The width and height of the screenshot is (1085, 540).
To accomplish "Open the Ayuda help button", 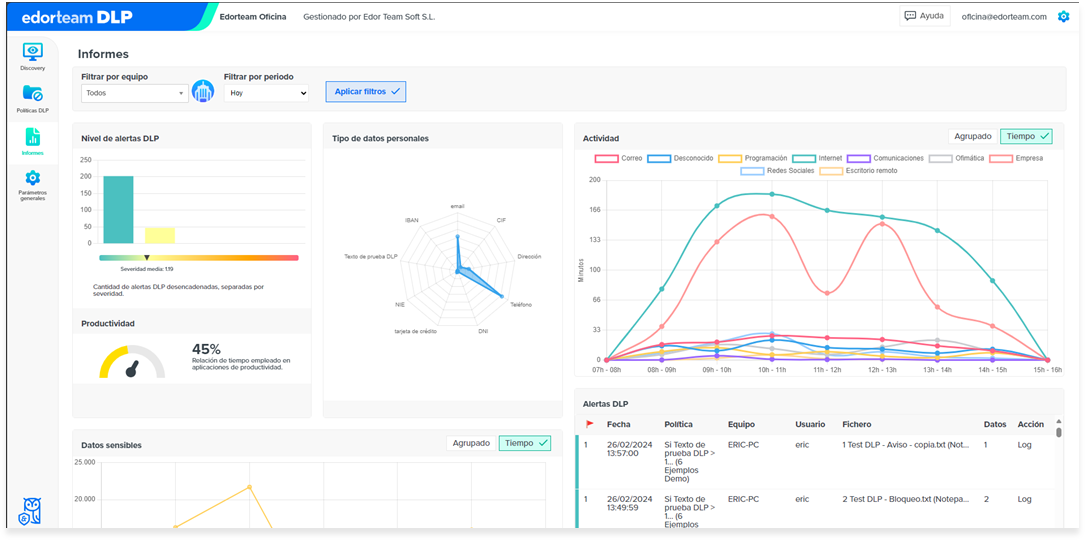I will [925, 16].
